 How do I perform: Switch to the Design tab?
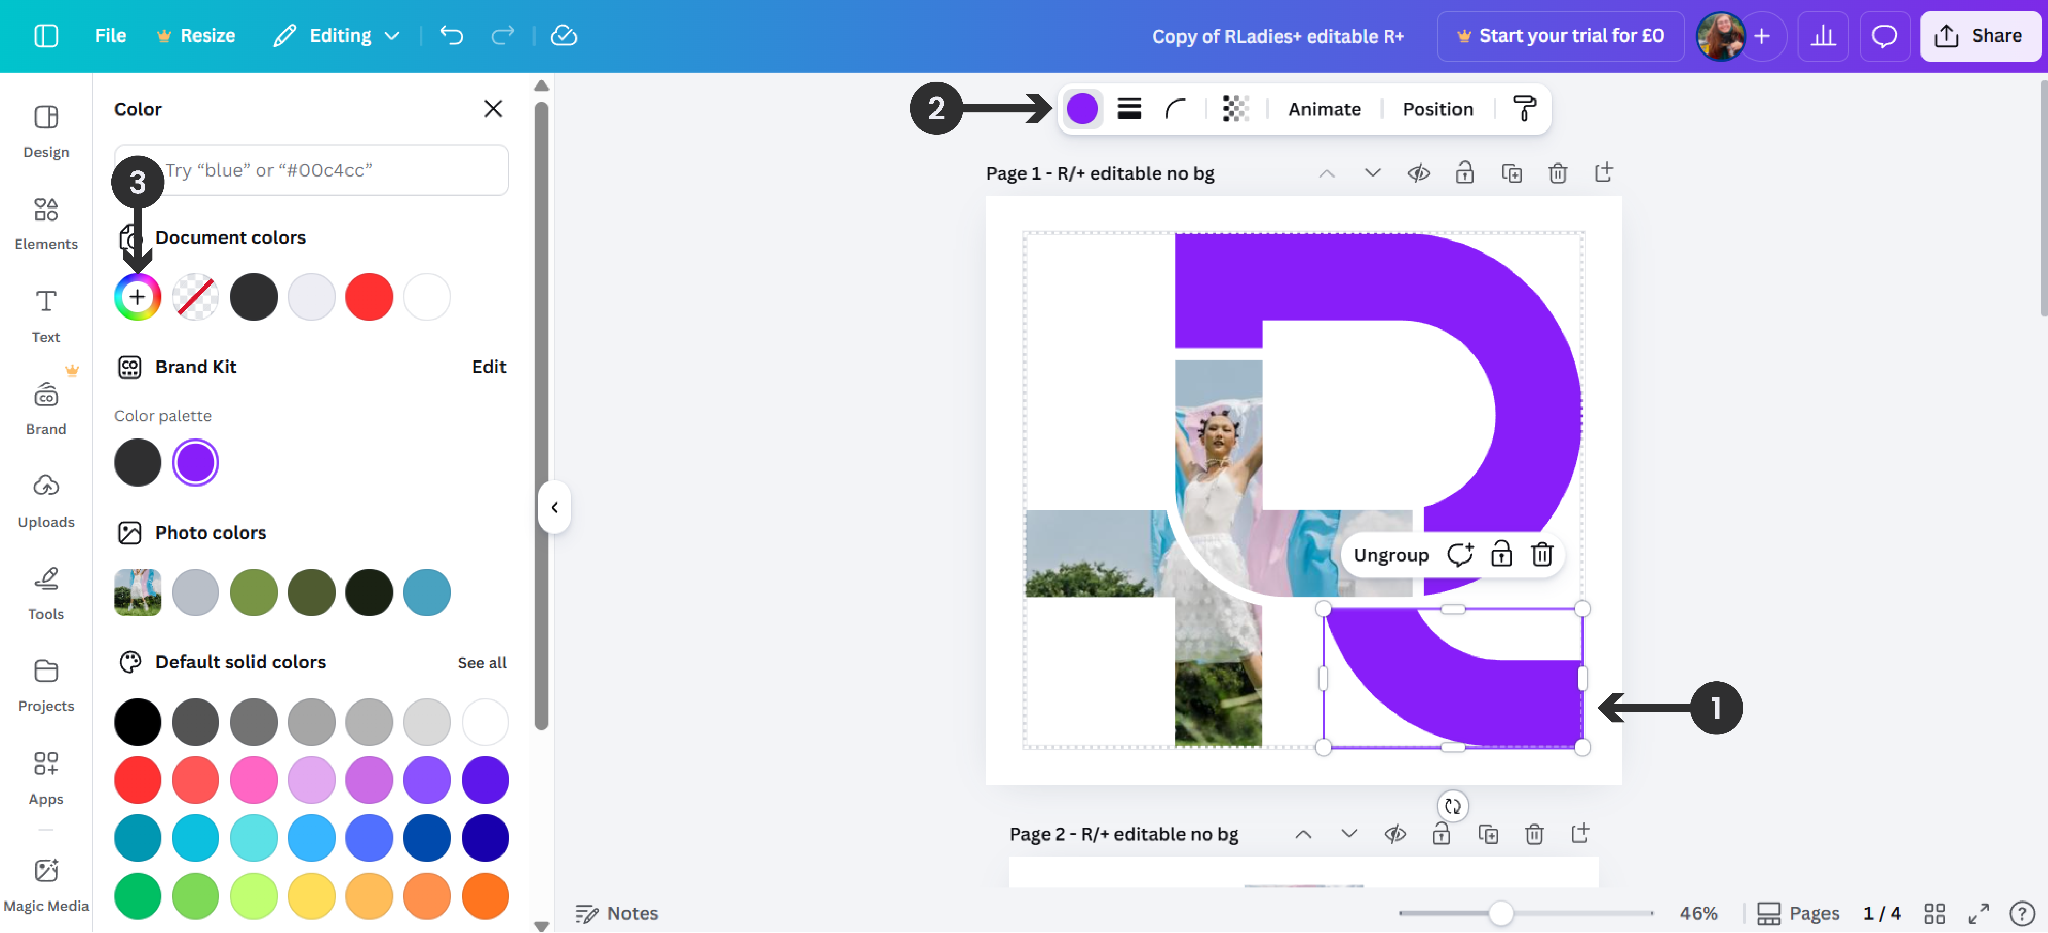46,131
